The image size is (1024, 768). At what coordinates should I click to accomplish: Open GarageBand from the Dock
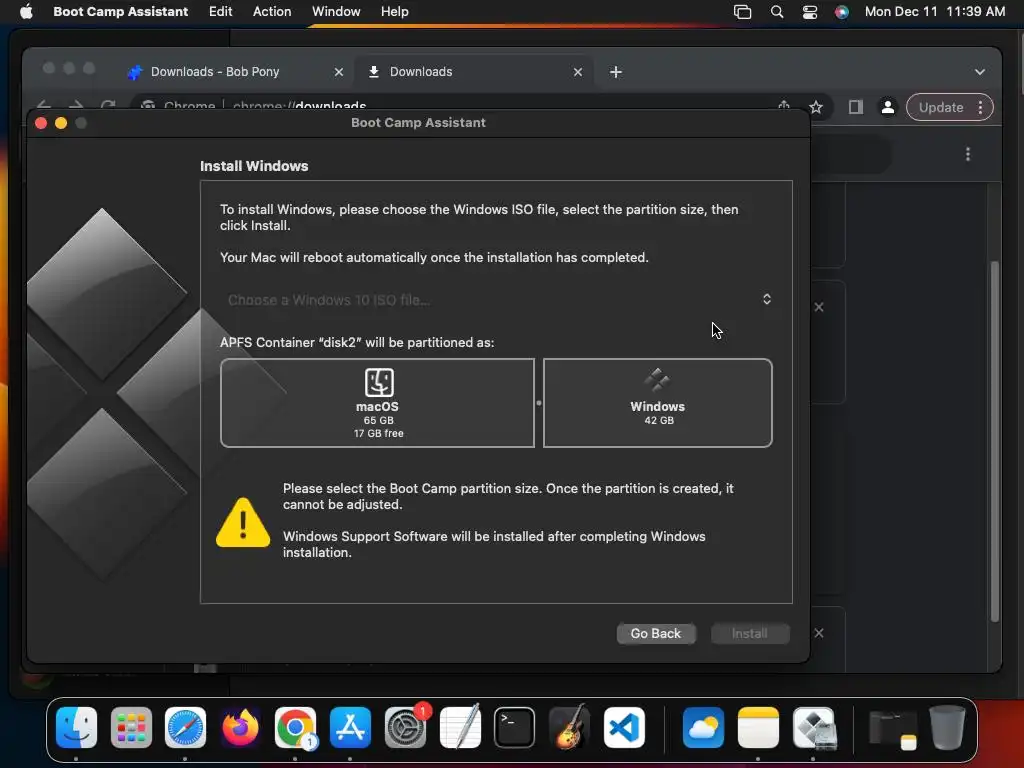(x=569, y=727)
